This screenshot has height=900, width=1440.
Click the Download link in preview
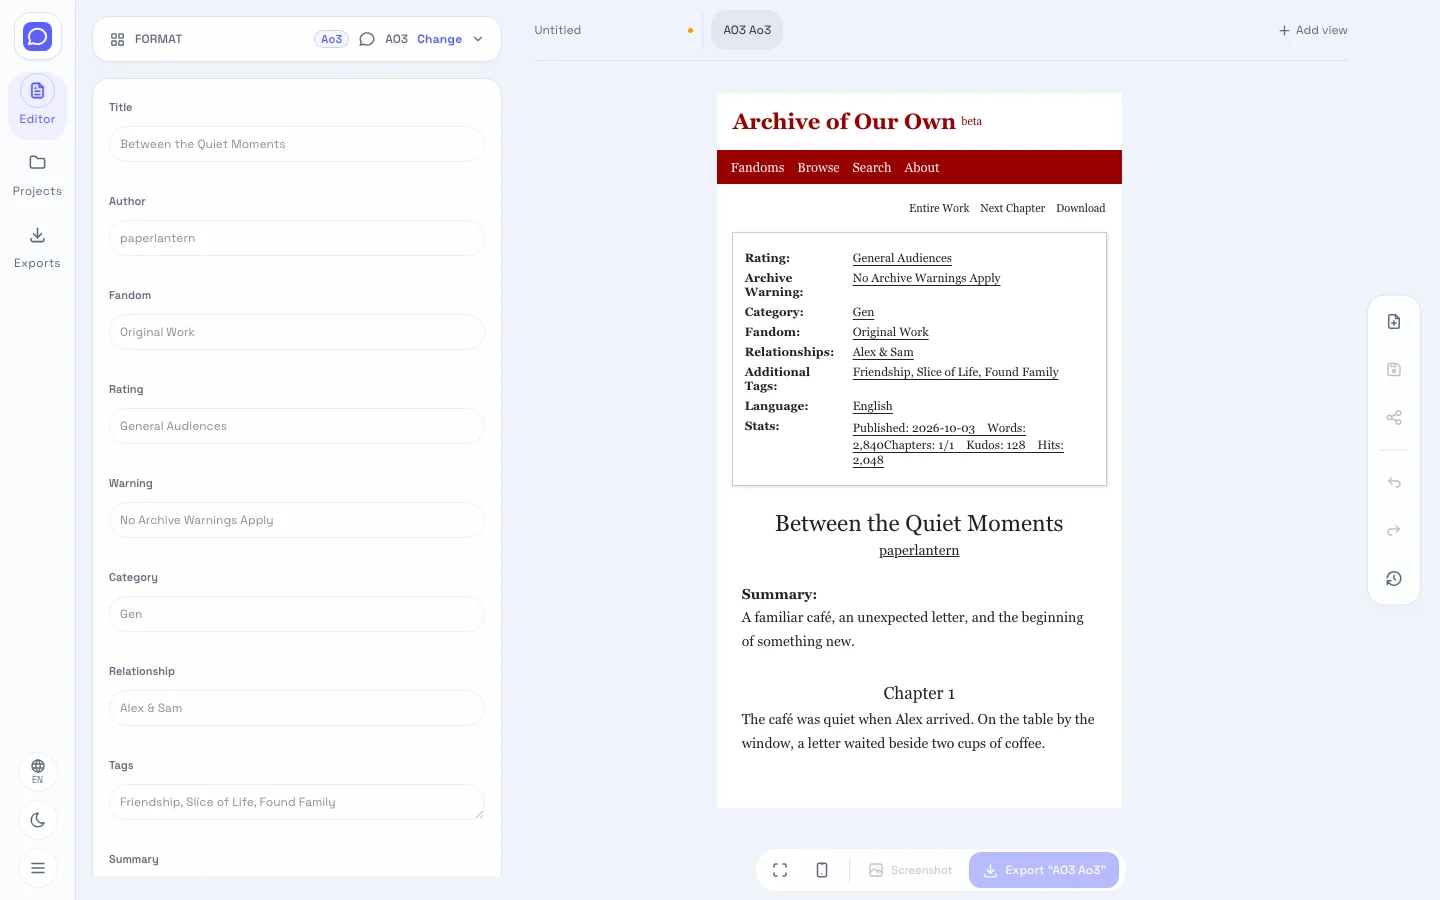point(1080,208)
